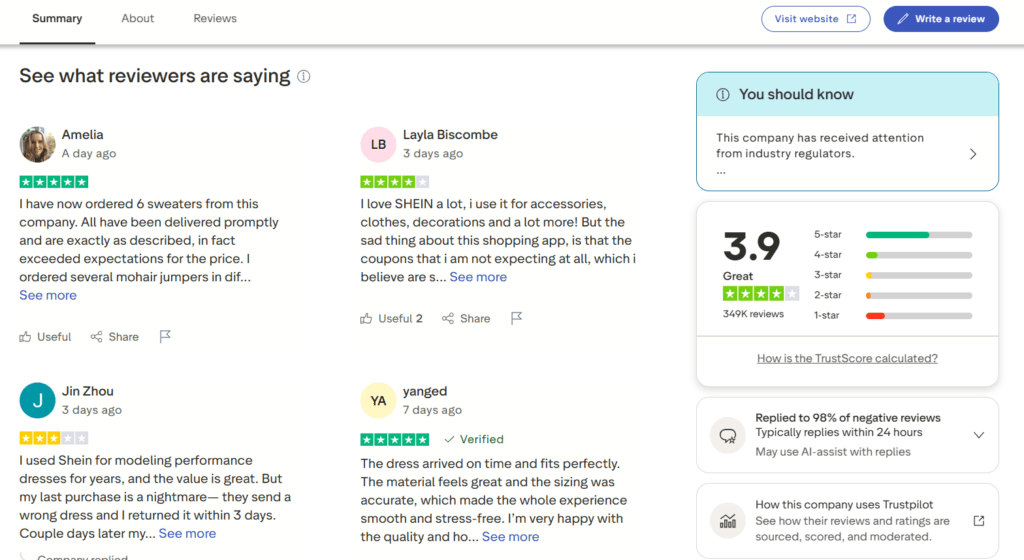Open reviewer name yanged
The image size is (1024, 560).
pyautogui.click(x=425, y=391)
